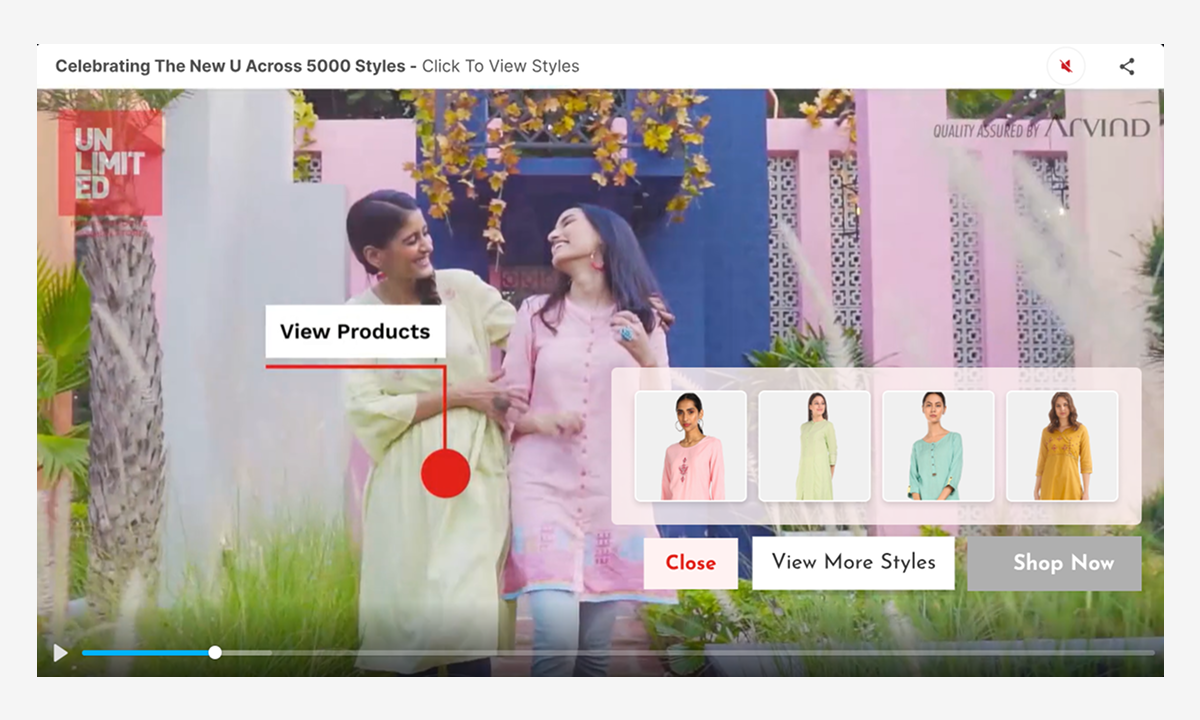Click the View More Styles button
The width and height of the screenshot is (1200, 720).
tap(853, 563)
